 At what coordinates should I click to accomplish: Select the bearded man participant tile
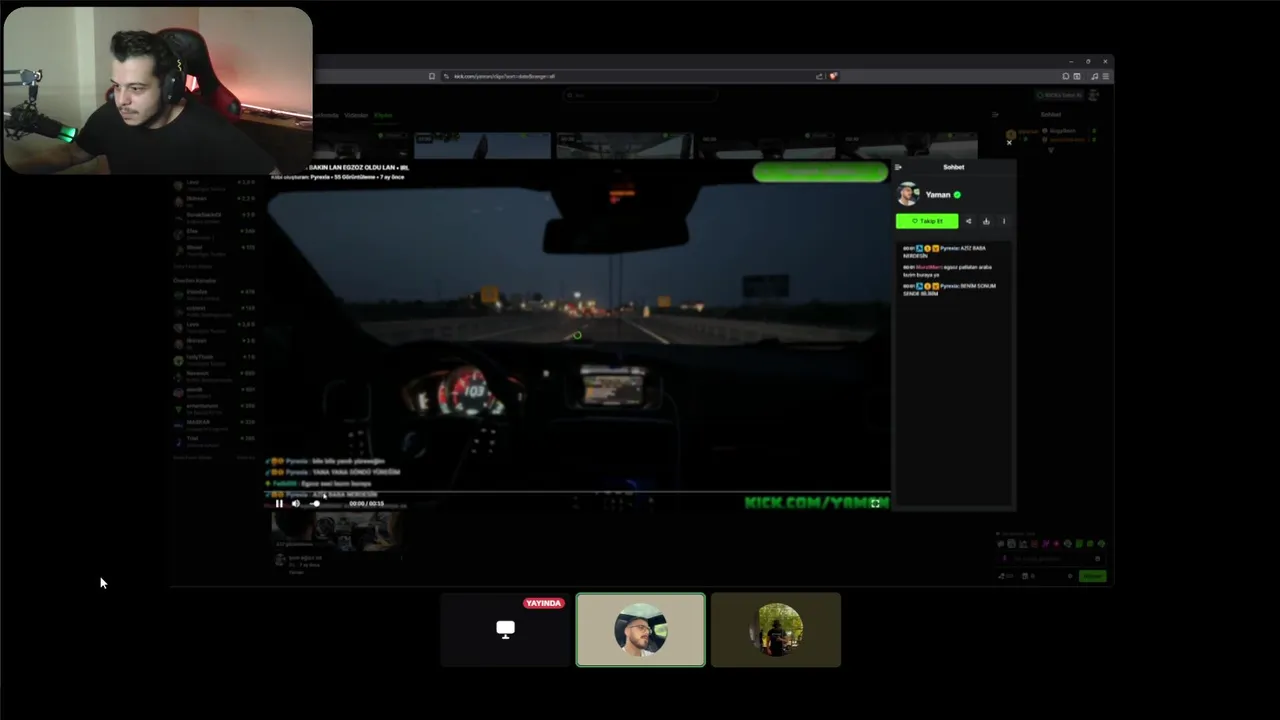pos(640,629)
